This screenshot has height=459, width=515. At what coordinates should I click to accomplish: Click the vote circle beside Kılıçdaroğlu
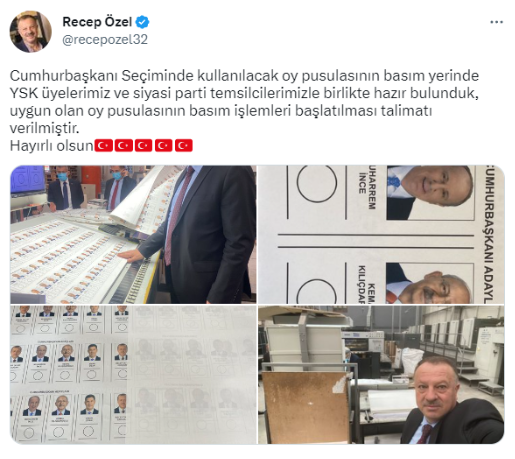(317, 291)
